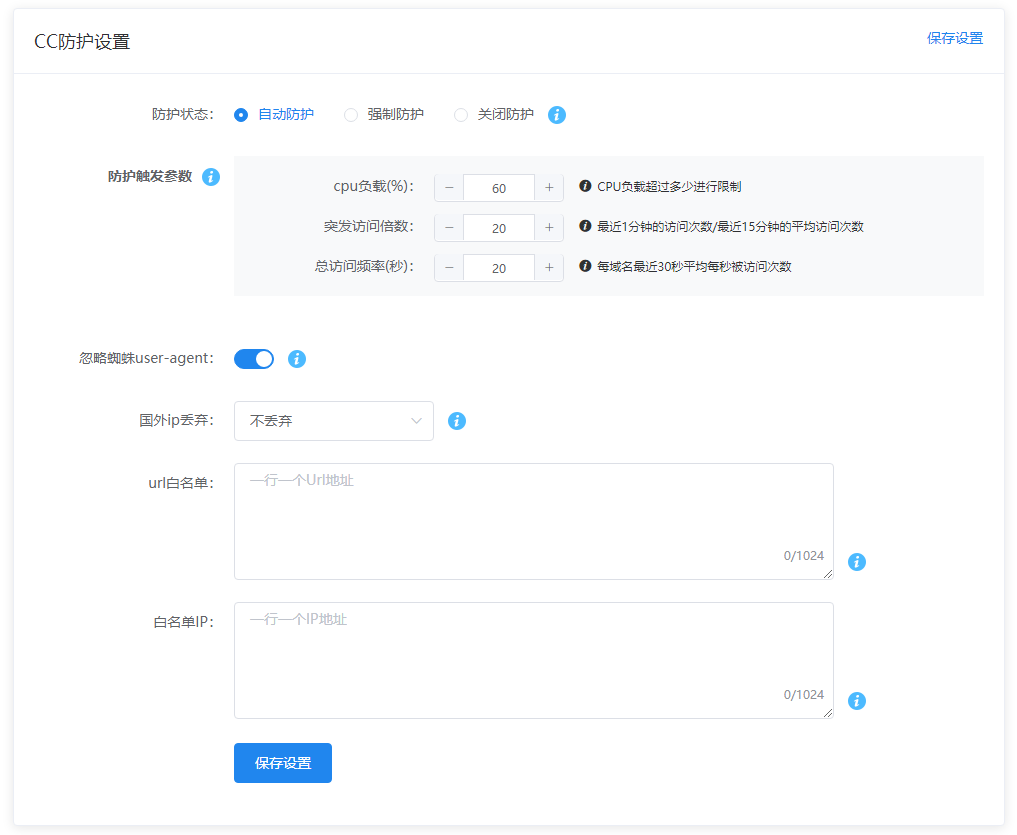Open the 总访问频率 info icon
This screenshot has height=835, width=1017.
tap(586, 267)
